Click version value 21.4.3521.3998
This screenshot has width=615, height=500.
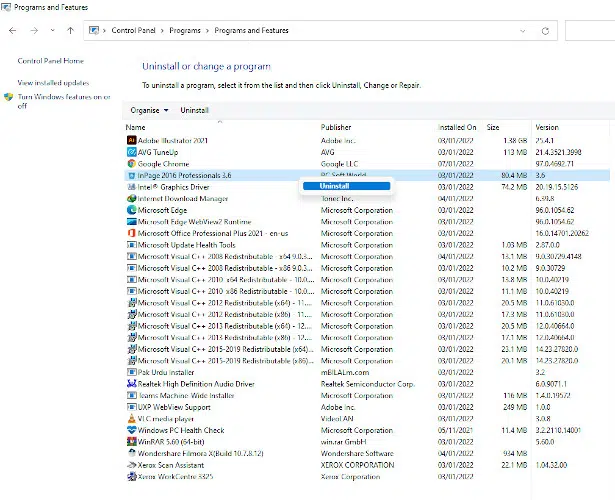point(559,152)
